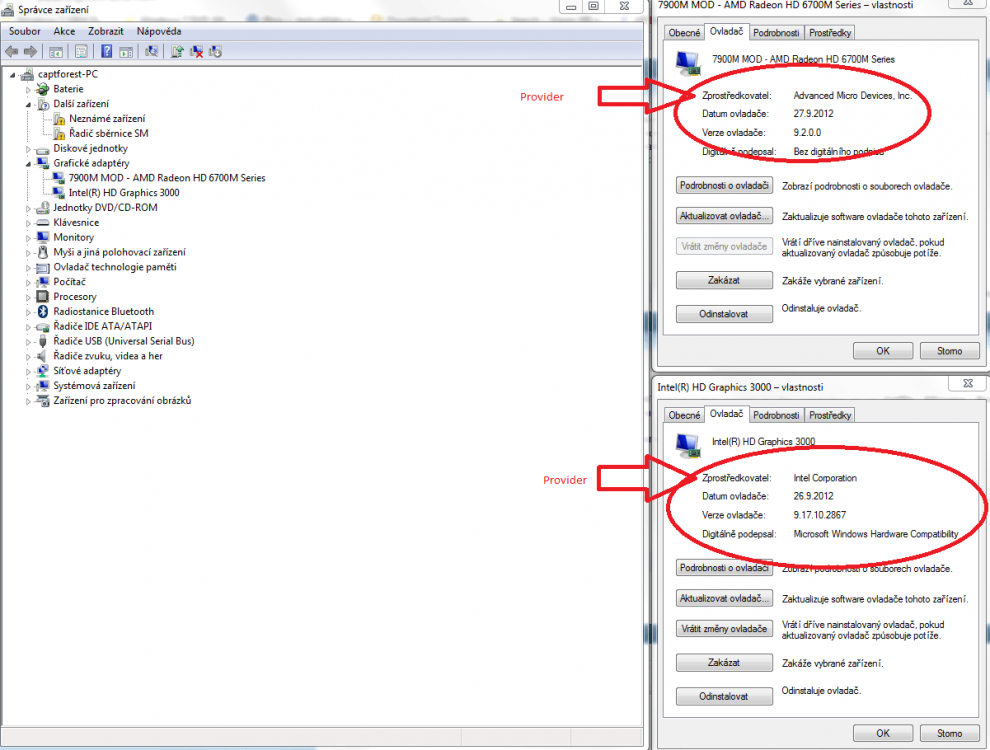The image size is (990, 750).
Task: Click Zakázat in the AMD dialog
Action: pos(724,280)
